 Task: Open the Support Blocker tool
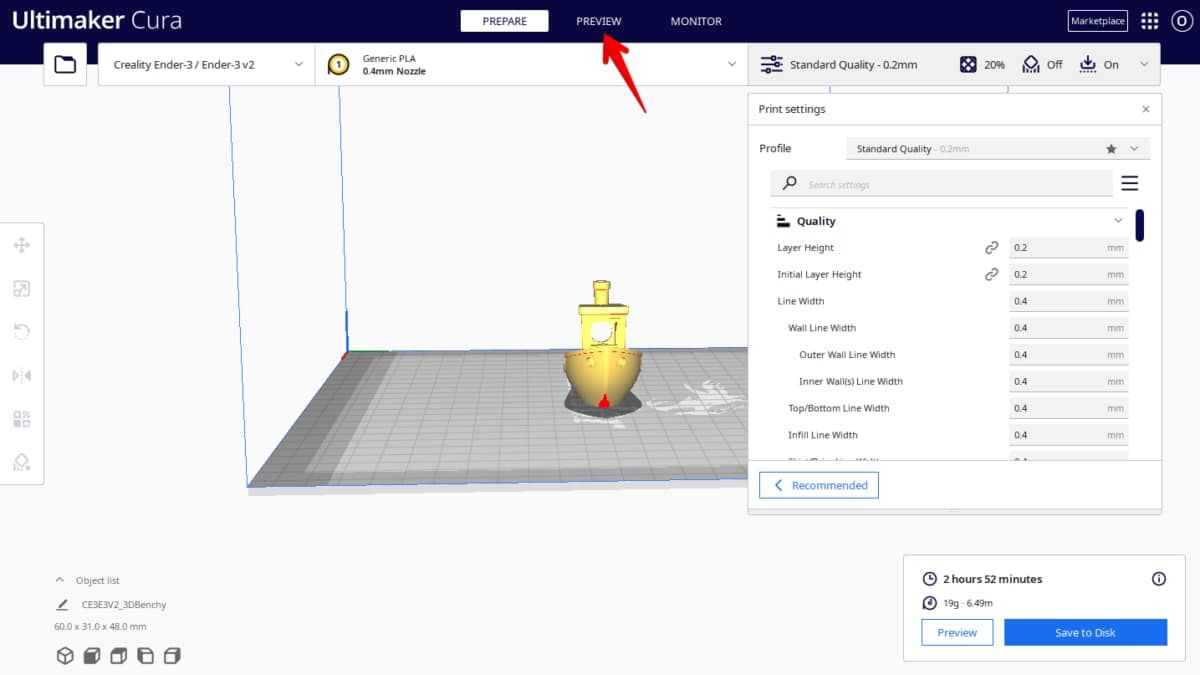[22, 461]
